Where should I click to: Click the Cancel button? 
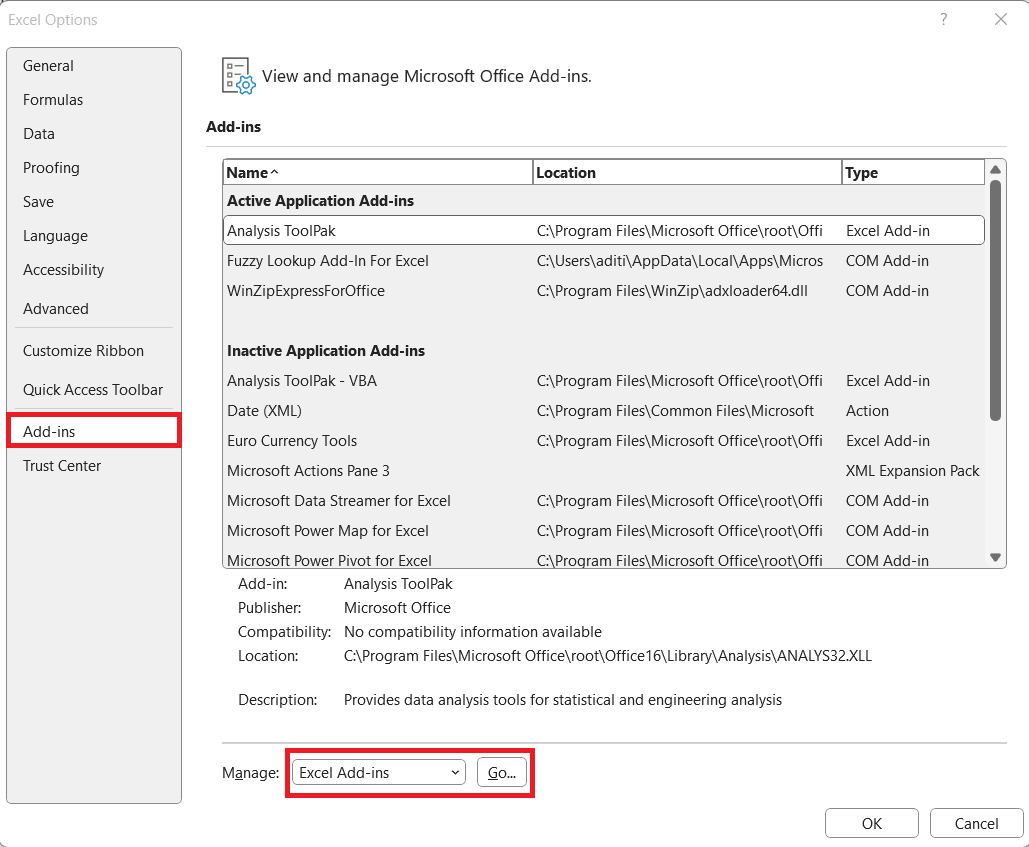tap(976, 823)
